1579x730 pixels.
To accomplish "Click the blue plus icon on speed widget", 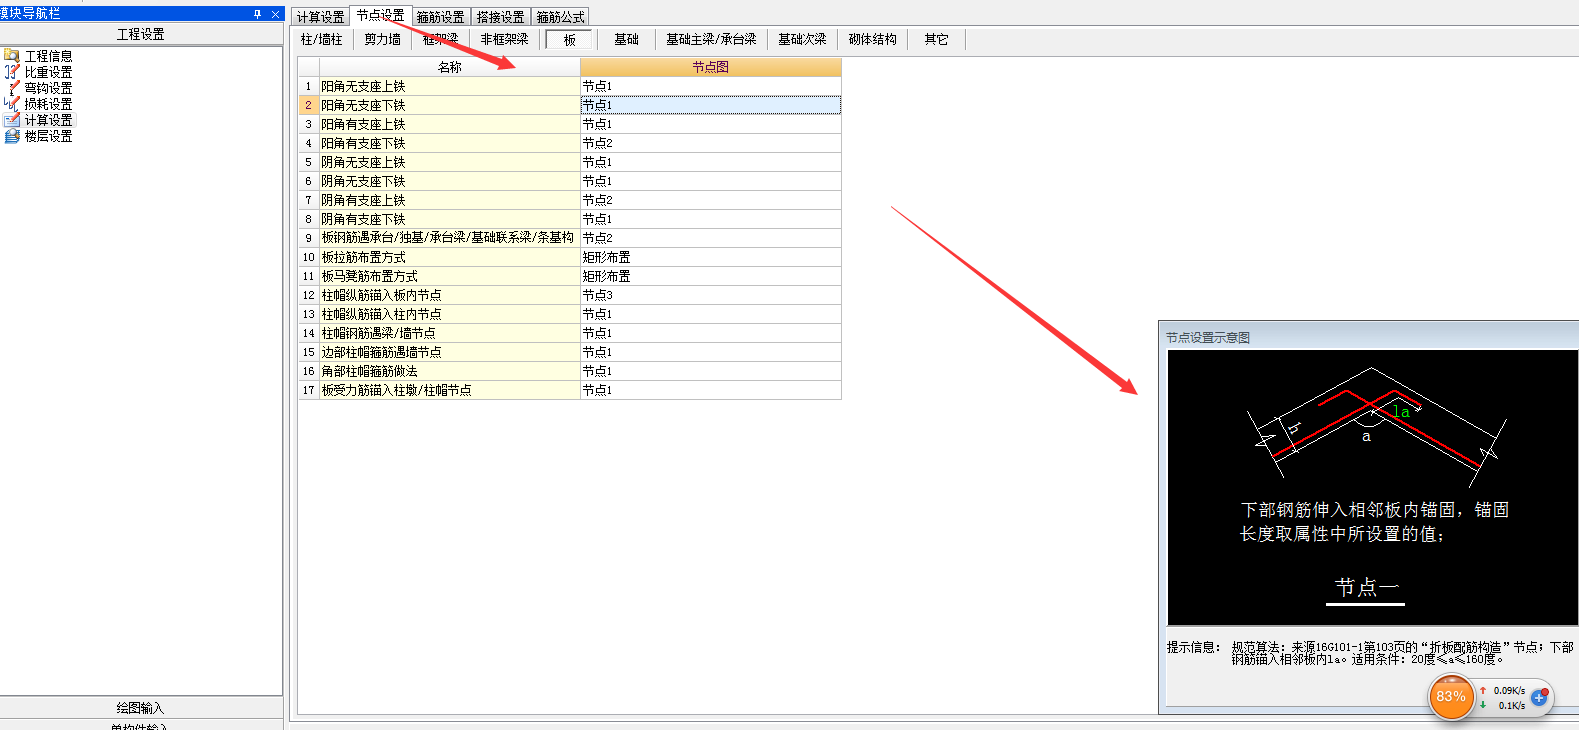I will pyautogui.click(x=1540, y=697).
